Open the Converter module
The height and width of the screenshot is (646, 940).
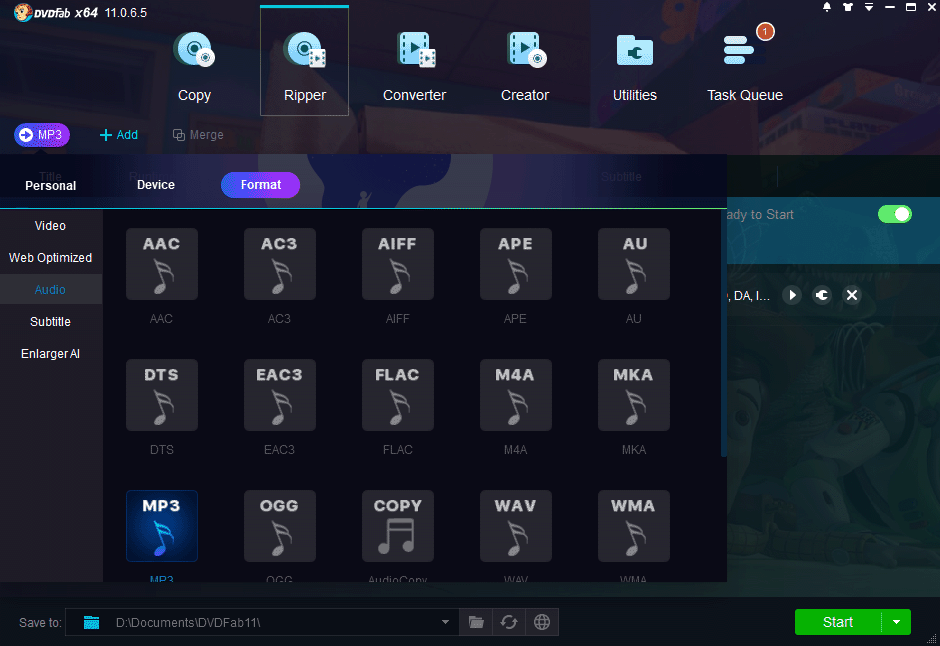pos(414,66)
